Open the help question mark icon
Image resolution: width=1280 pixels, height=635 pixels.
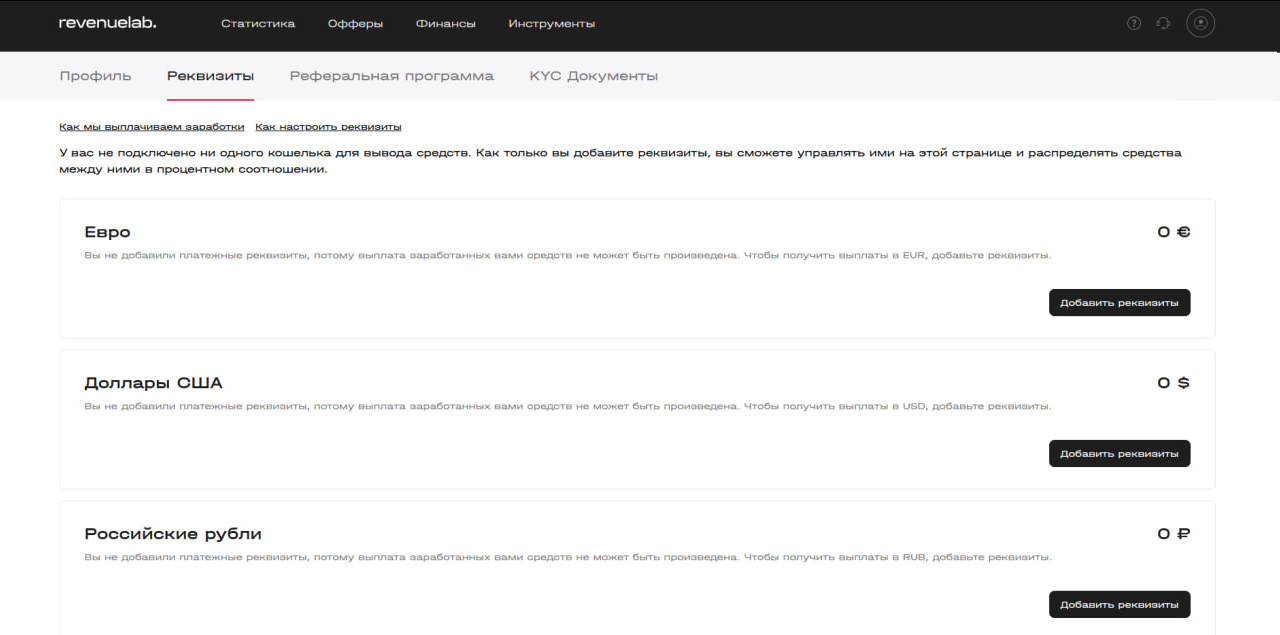(x=1133, y=24)
